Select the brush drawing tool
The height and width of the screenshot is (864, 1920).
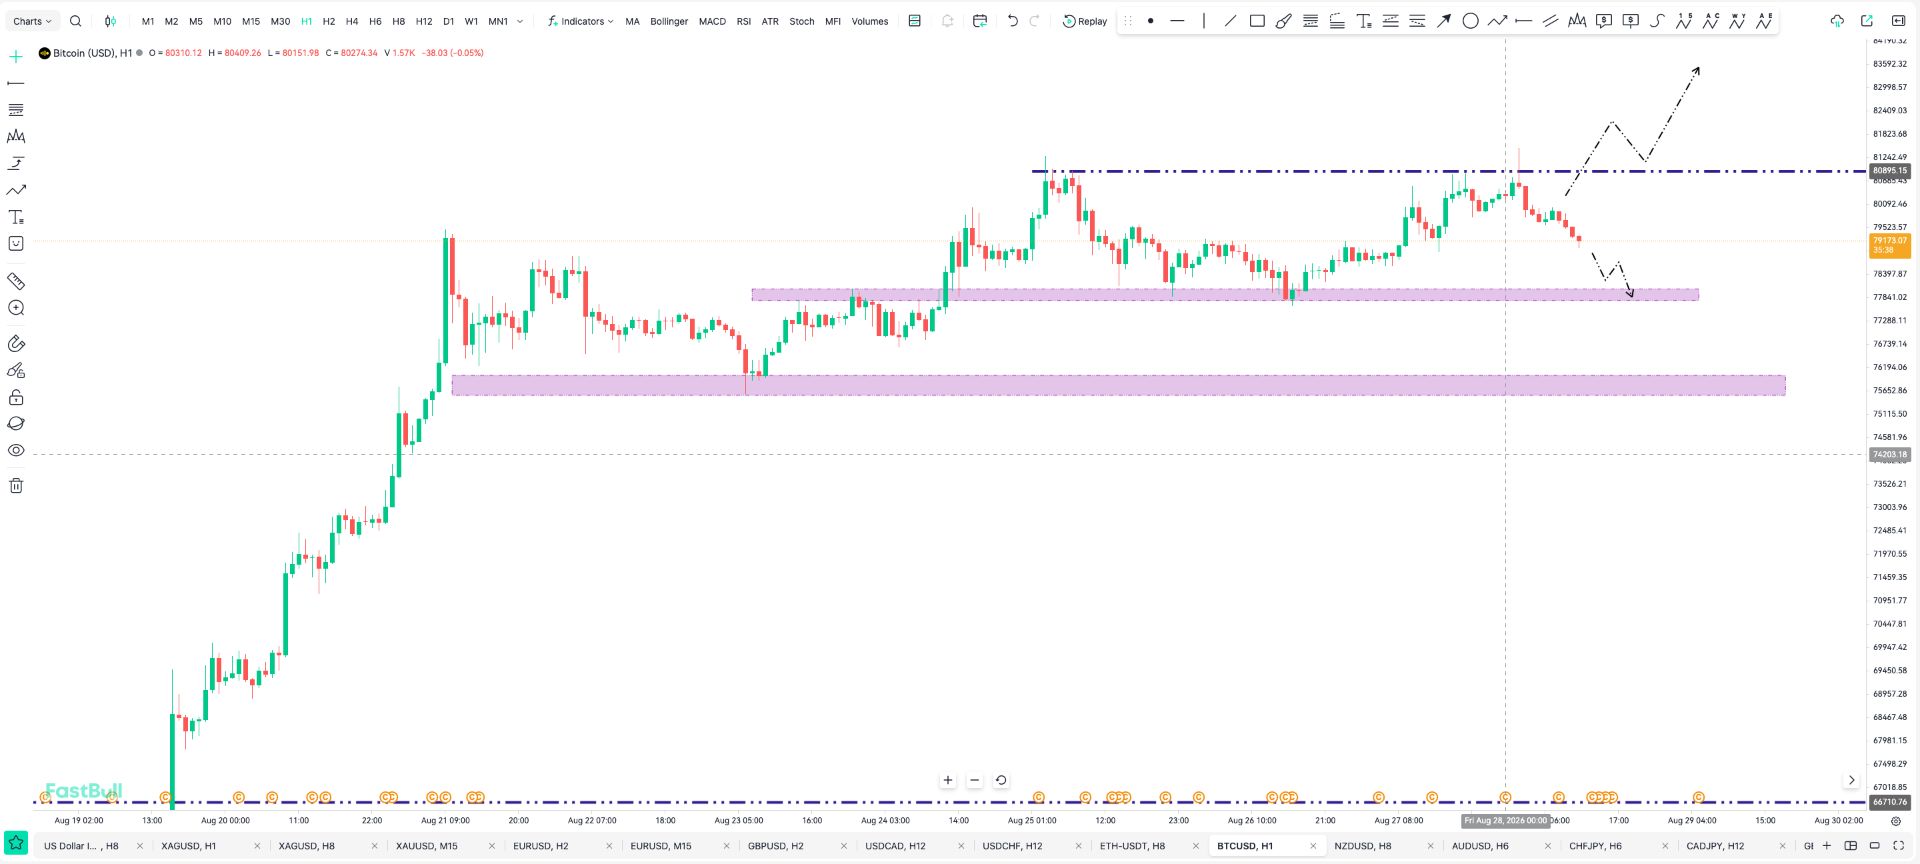point(1284,21)
